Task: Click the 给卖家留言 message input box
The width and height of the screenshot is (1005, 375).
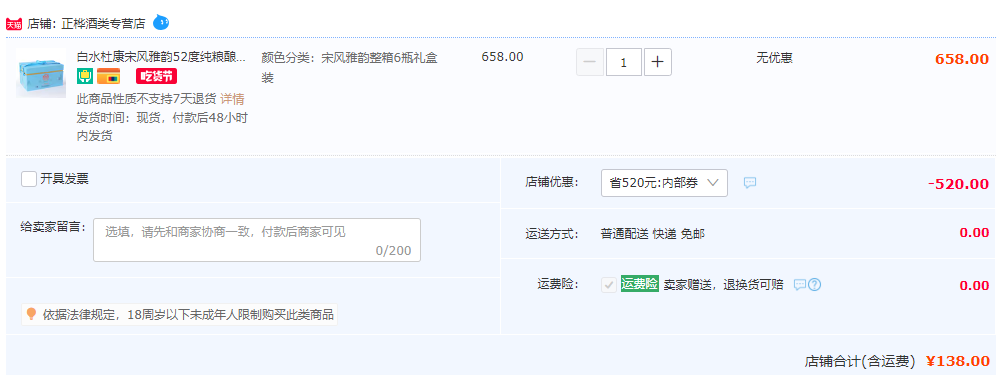Action: 257,240
